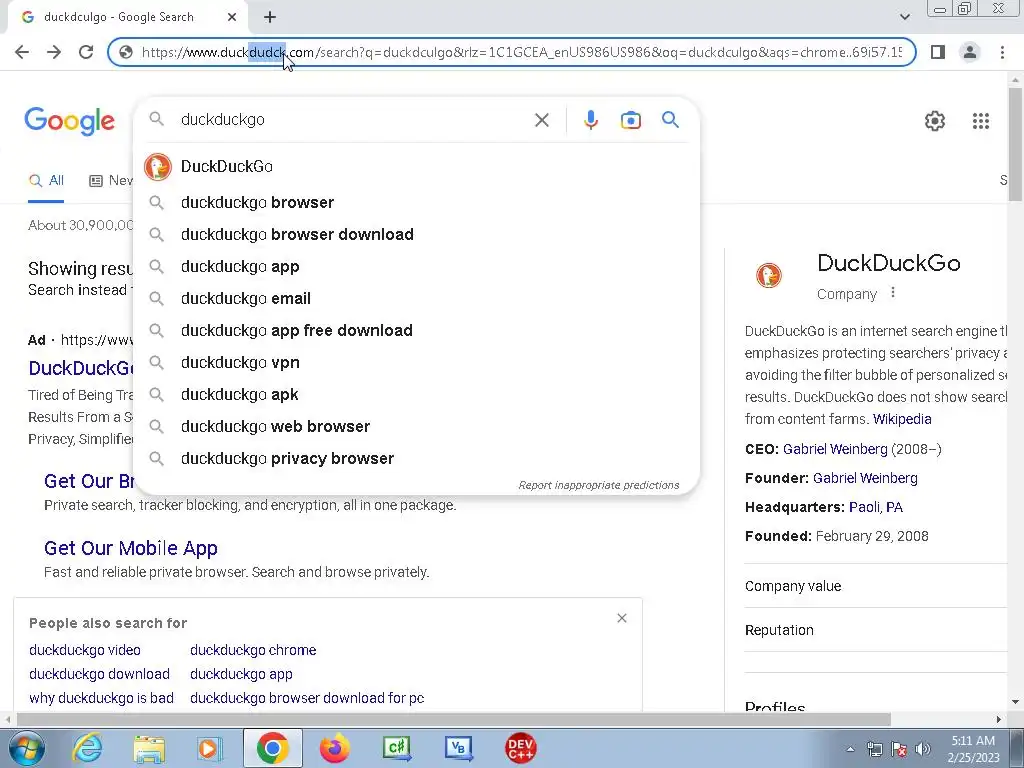
Task: Reload the current page
Action: (x=86, y=52)
